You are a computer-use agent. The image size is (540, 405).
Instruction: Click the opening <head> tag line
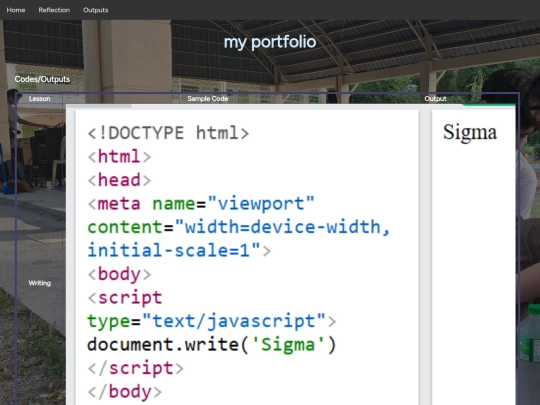click(119, 180)
